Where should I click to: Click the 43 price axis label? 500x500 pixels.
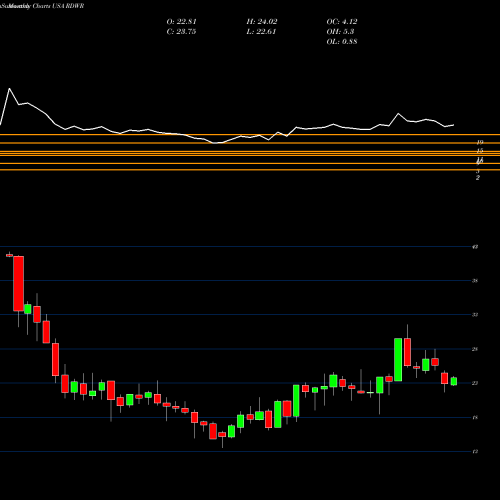(x=475, y=247)
